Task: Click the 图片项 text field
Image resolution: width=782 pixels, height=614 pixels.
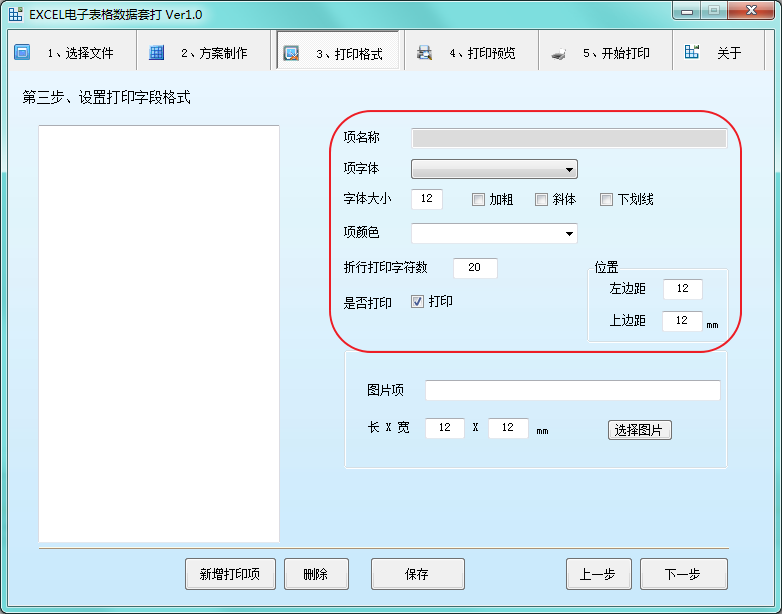Action: (x=573, y=390)
